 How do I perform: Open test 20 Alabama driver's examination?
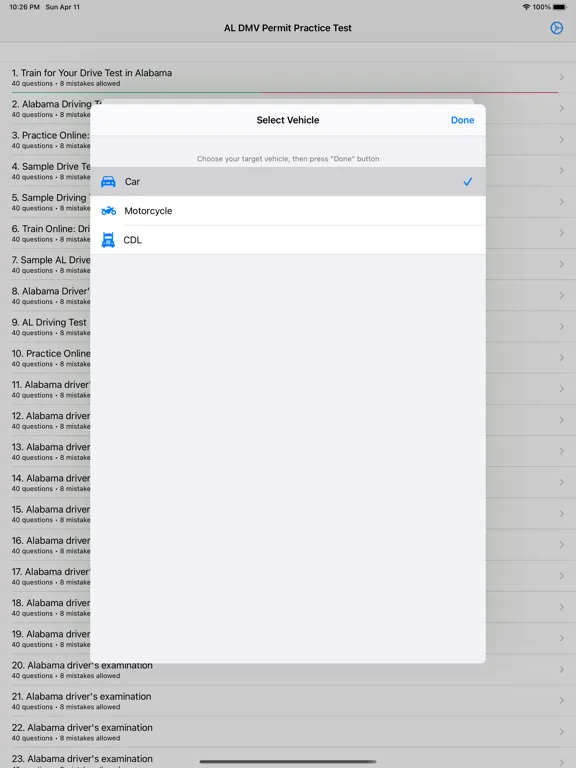(288, 670)
